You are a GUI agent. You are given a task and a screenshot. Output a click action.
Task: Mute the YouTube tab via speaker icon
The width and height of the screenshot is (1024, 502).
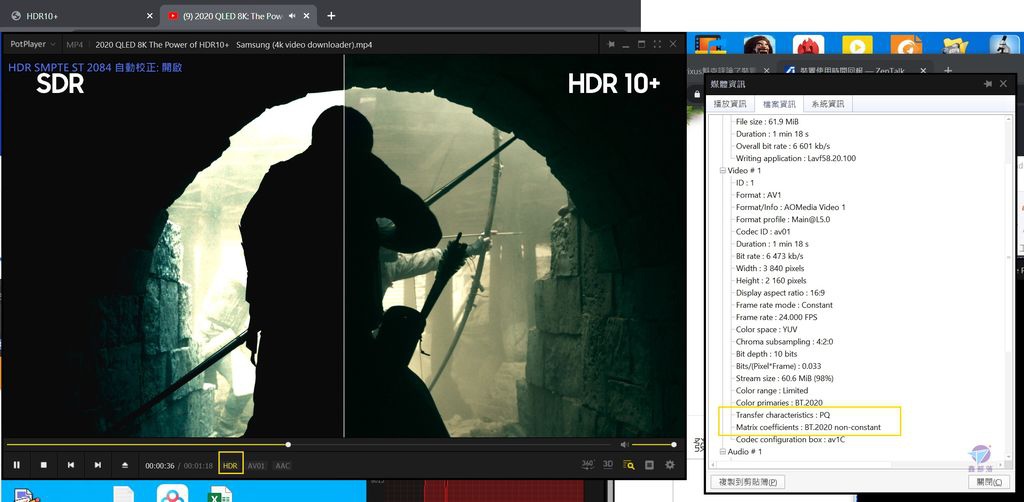(x=292, y=16)
